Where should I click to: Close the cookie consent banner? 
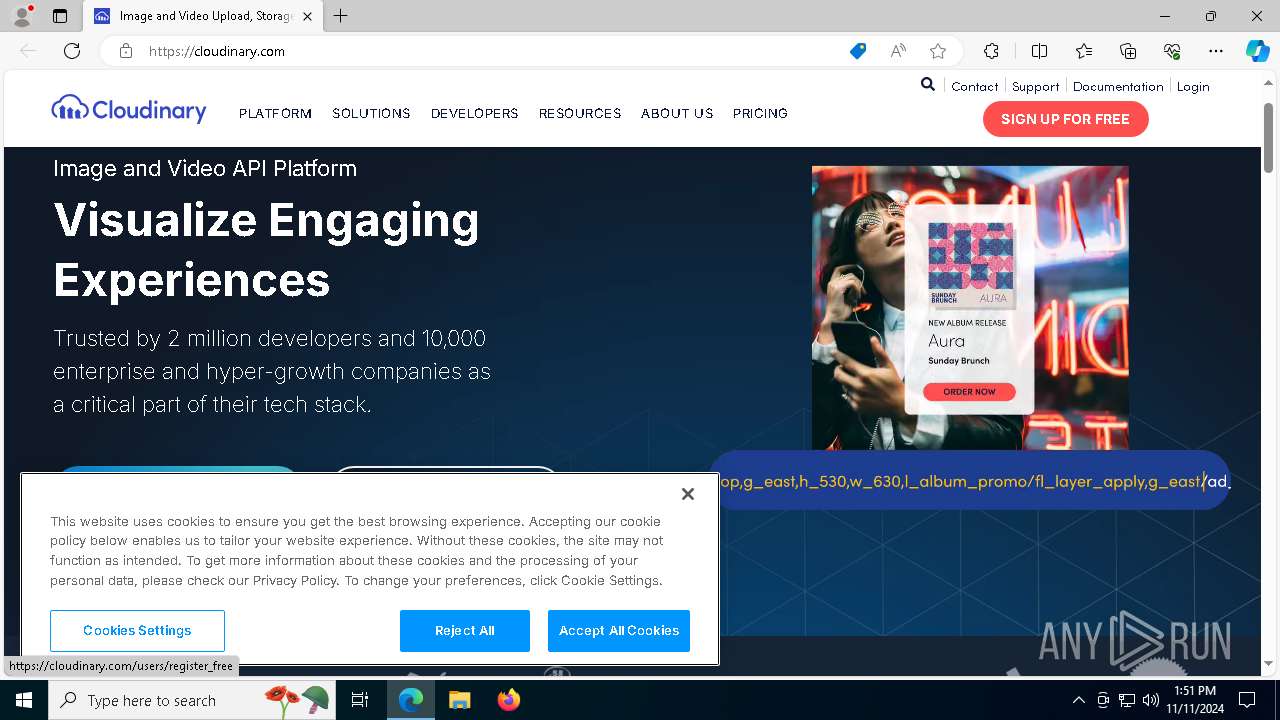(687, 494)
